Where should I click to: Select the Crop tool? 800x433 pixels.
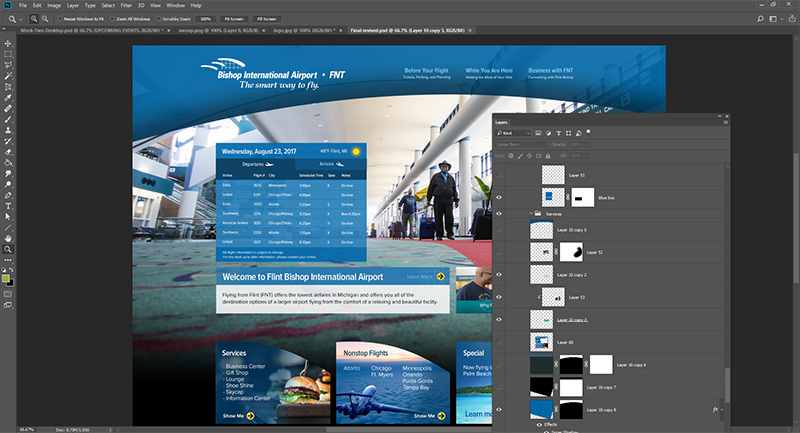(x=8, y=87)
